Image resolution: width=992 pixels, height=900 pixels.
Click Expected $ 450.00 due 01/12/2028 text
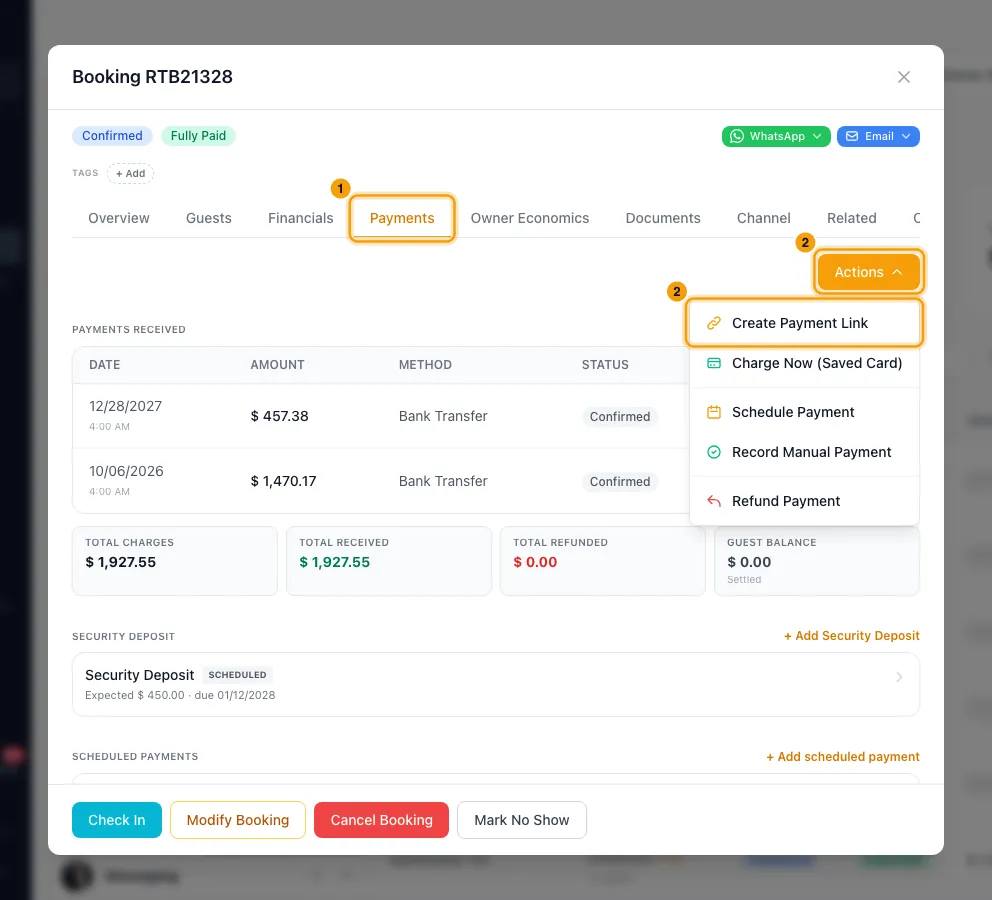pos(180,695)
